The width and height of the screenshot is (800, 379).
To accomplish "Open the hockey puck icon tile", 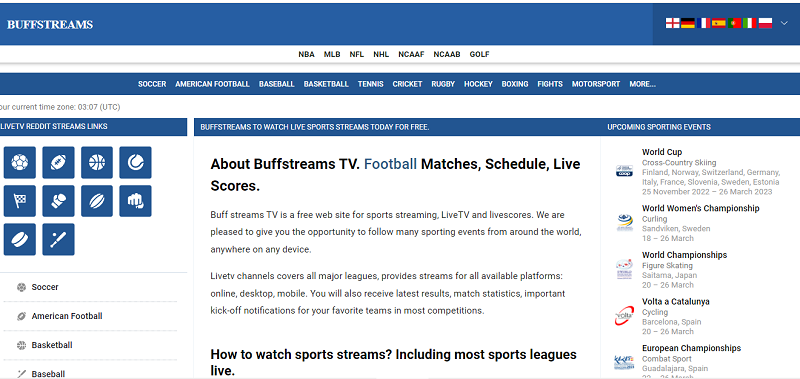I will (19, 239).
